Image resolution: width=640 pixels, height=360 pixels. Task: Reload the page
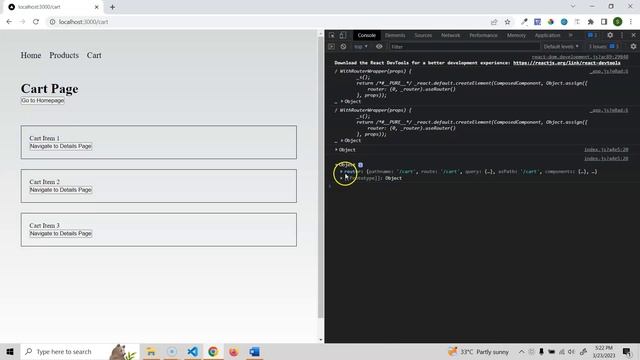click(36, 22)
